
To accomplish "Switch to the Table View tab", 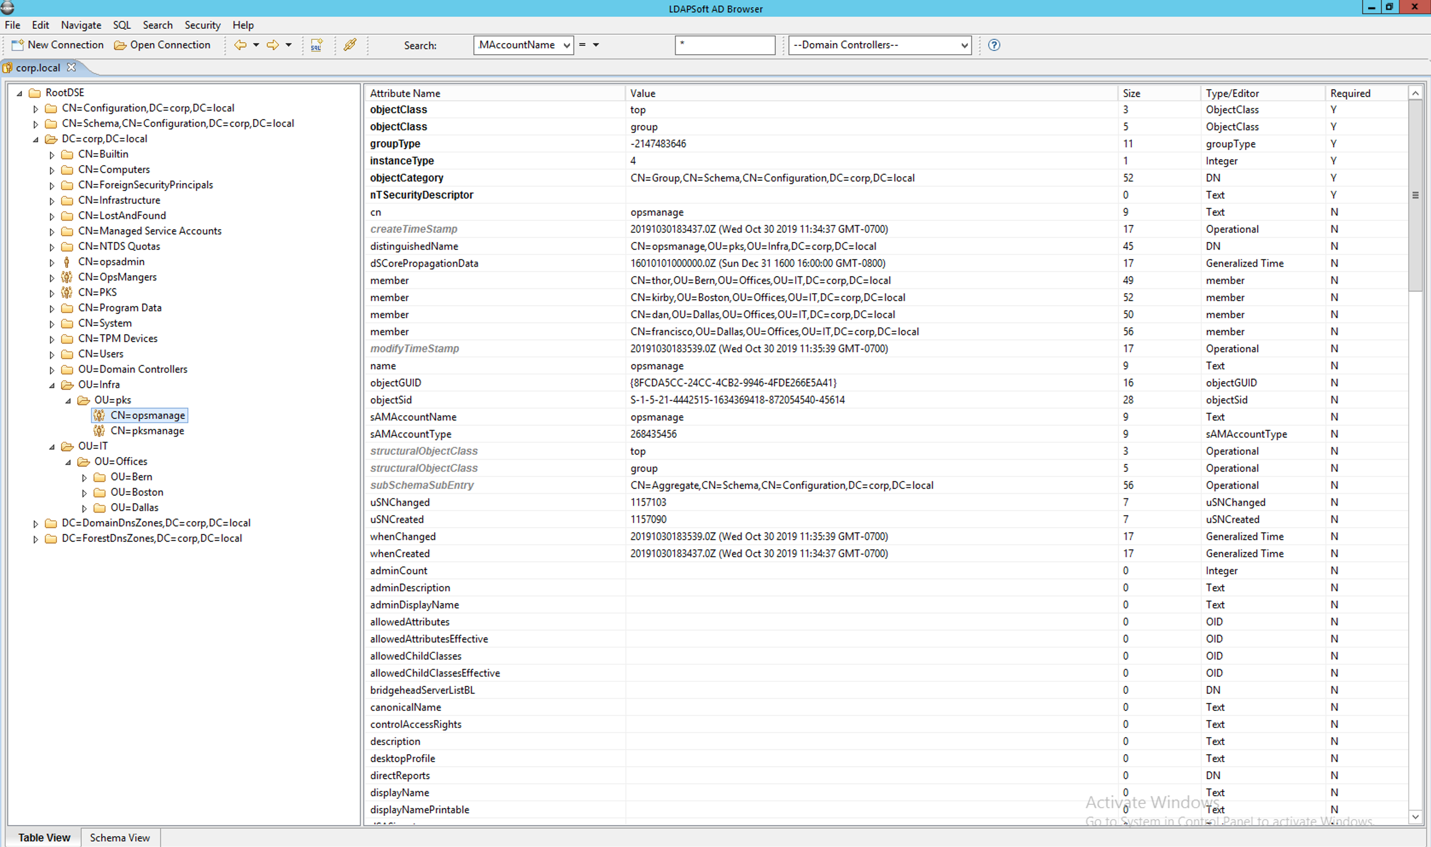I will 44,838.
